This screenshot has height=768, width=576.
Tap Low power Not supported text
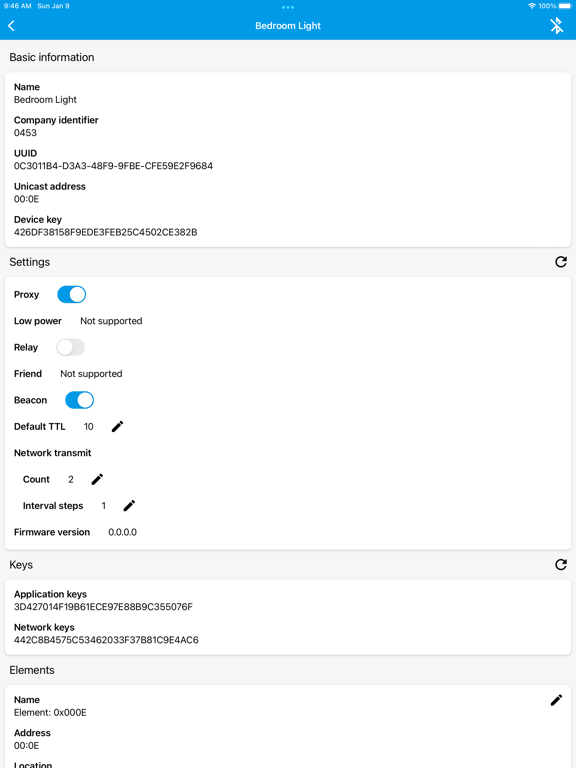(x=111, y=321)
